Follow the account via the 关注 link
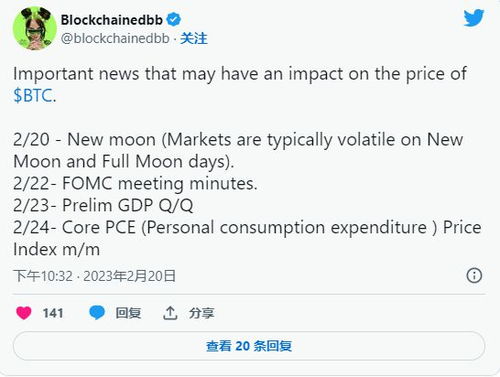 point(194,38)
